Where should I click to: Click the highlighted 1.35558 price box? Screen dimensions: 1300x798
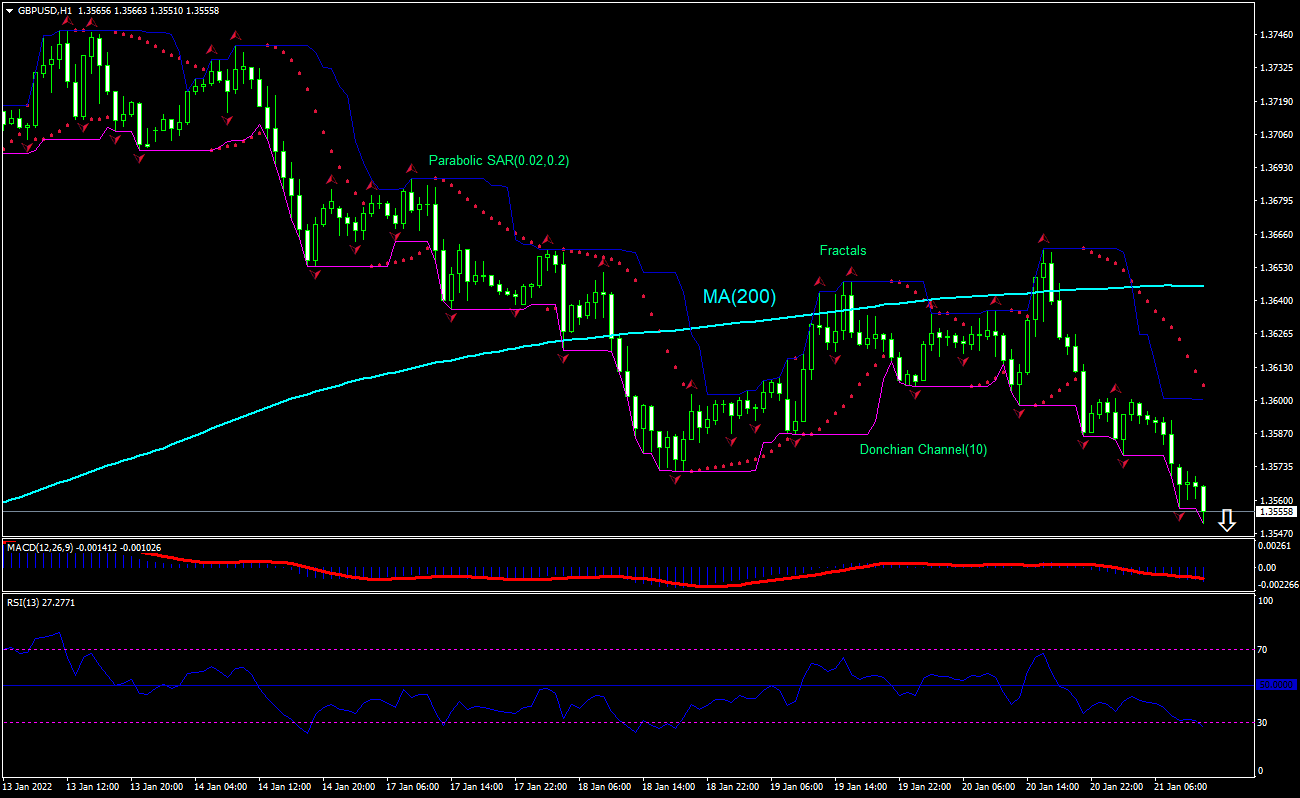[x=1275, y=510]
